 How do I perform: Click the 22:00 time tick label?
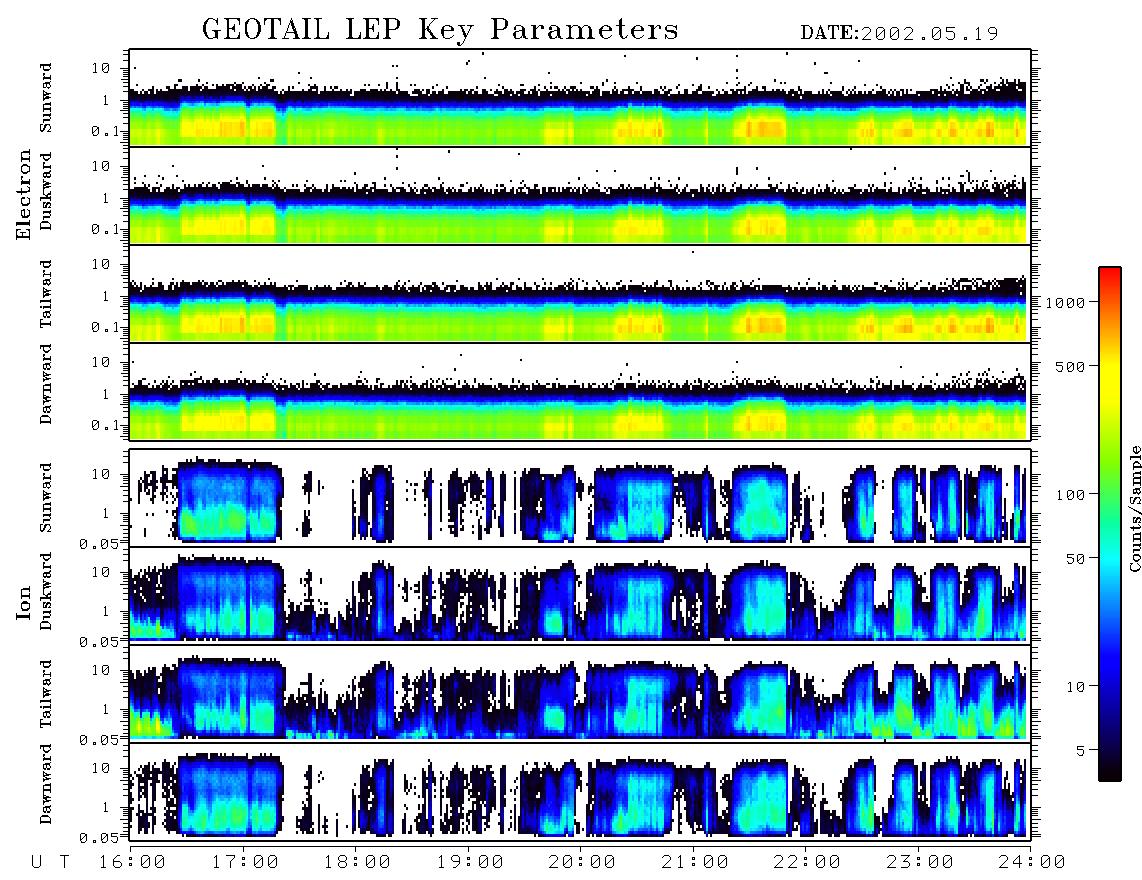tap(807, 863)
